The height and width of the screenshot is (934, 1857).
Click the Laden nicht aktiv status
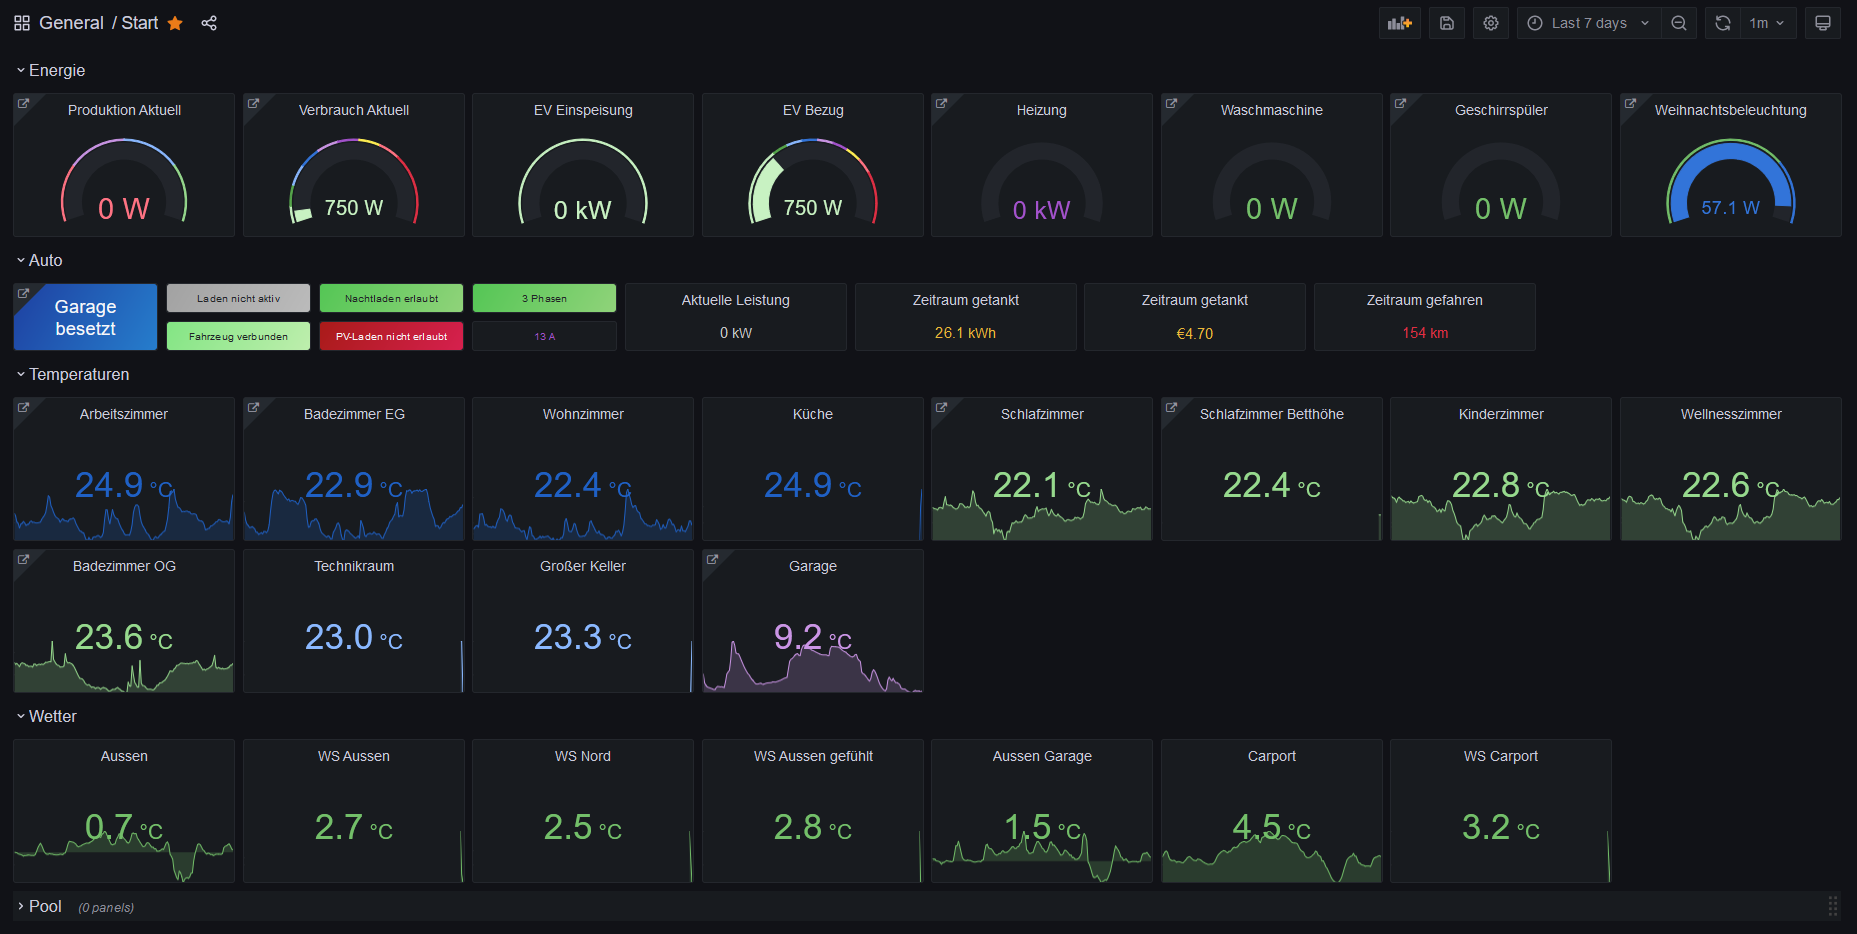click(238, 298)
